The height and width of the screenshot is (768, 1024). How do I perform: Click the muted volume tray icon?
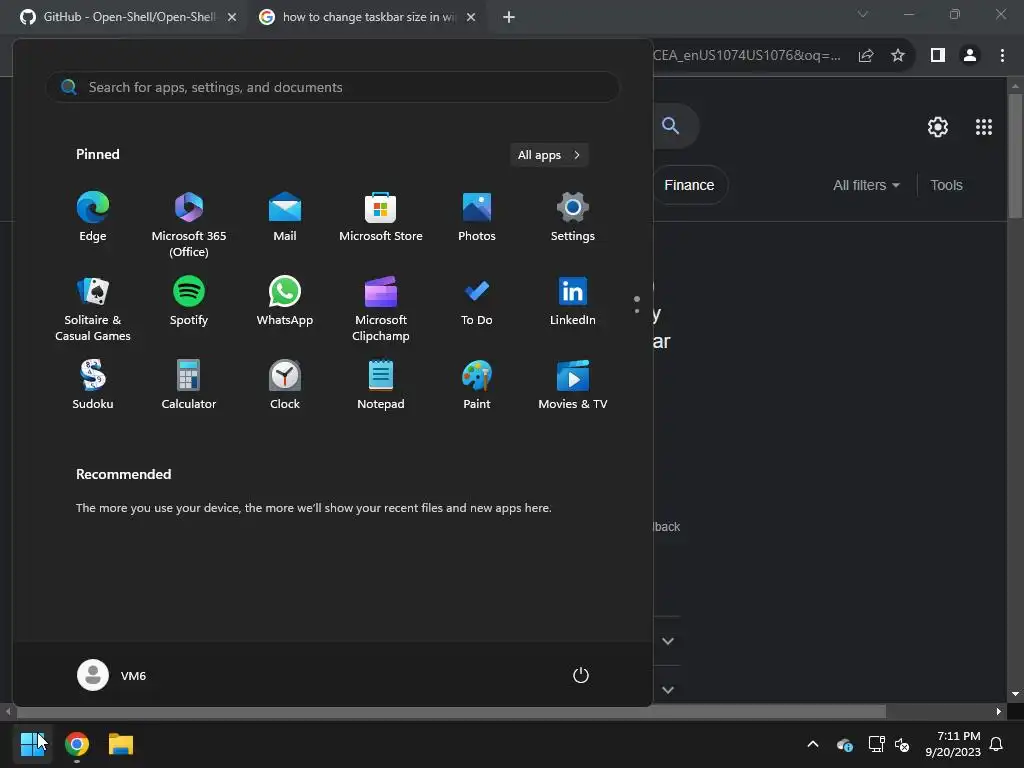(902, 744)
